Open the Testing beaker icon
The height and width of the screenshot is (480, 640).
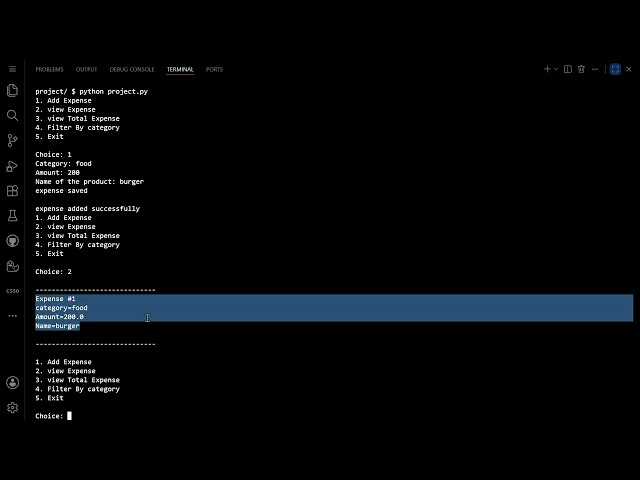[12, 216]
